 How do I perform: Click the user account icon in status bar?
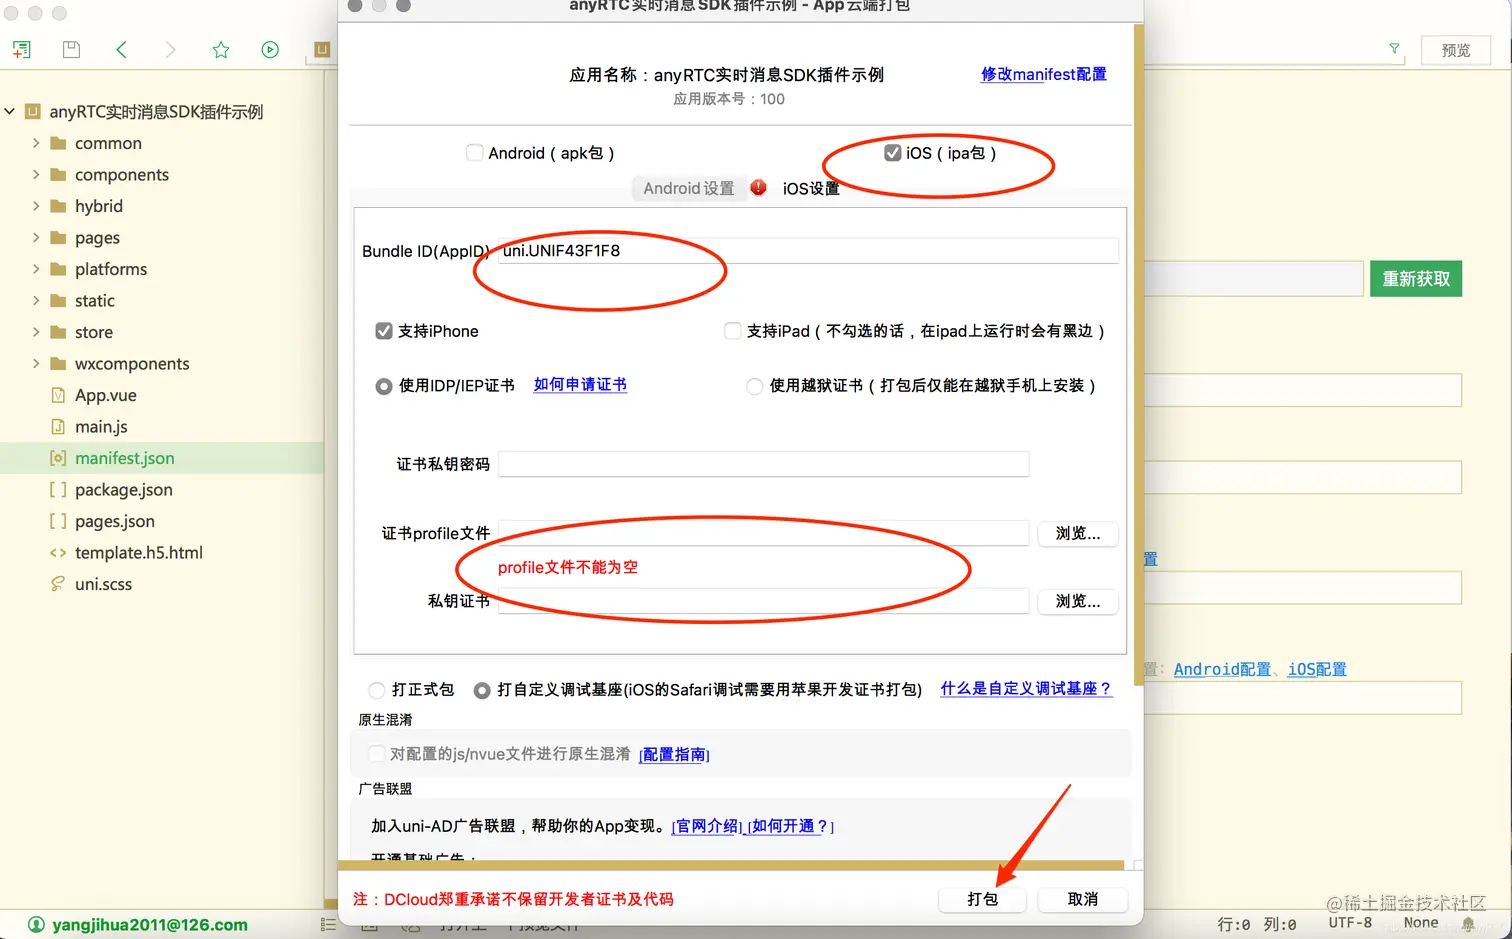(37, 924)
